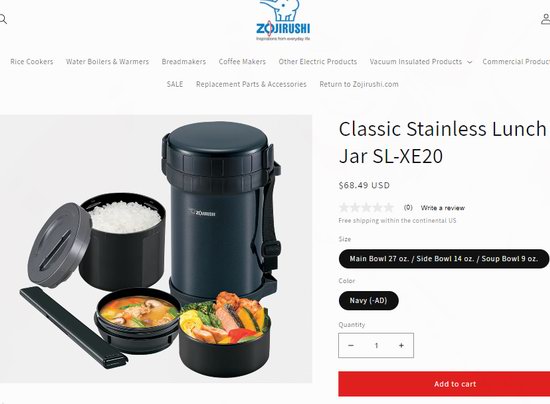Click the Write a review link
The width and height of the screenshot is (550, 404).
[443, 208]
